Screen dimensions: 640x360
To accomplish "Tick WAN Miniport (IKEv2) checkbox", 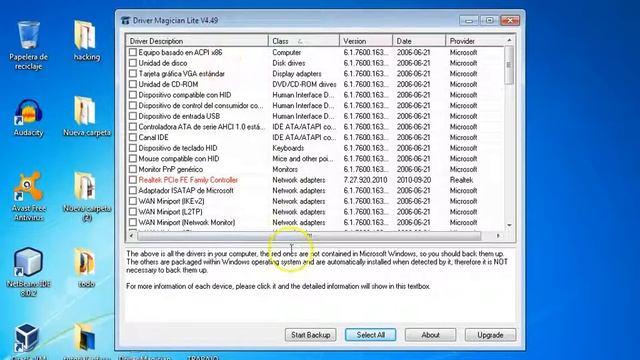I will 133,201.
